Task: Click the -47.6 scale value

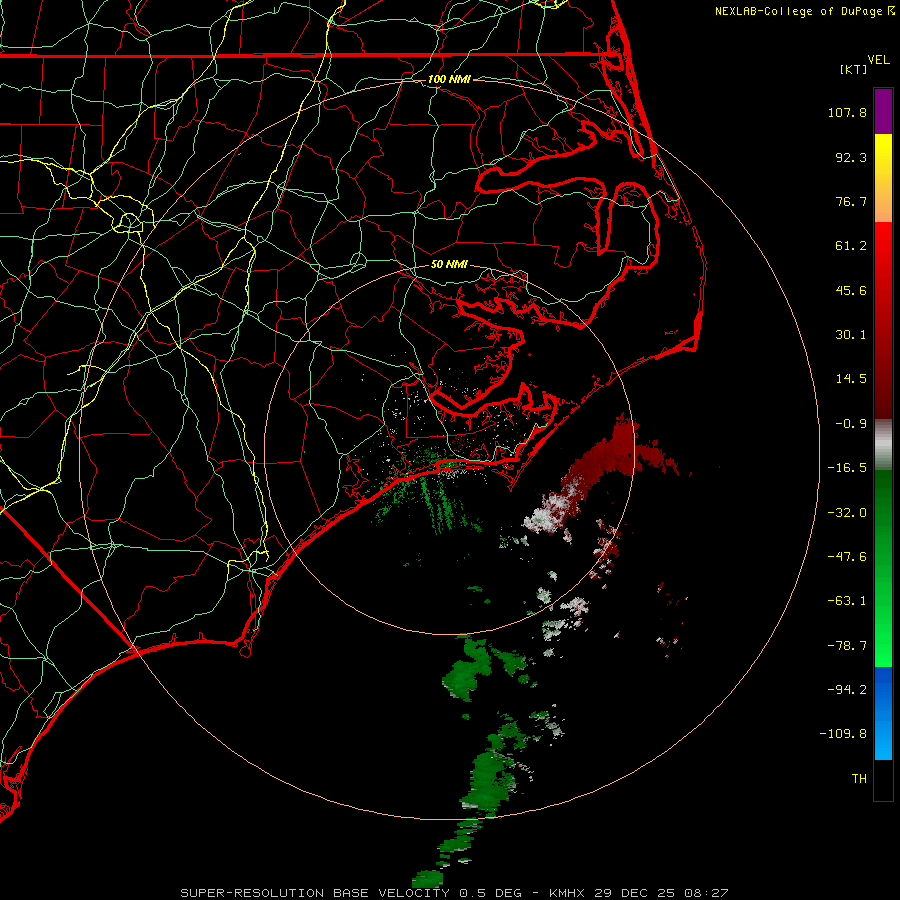Action: pyautogui.click(x=847, y=557)
